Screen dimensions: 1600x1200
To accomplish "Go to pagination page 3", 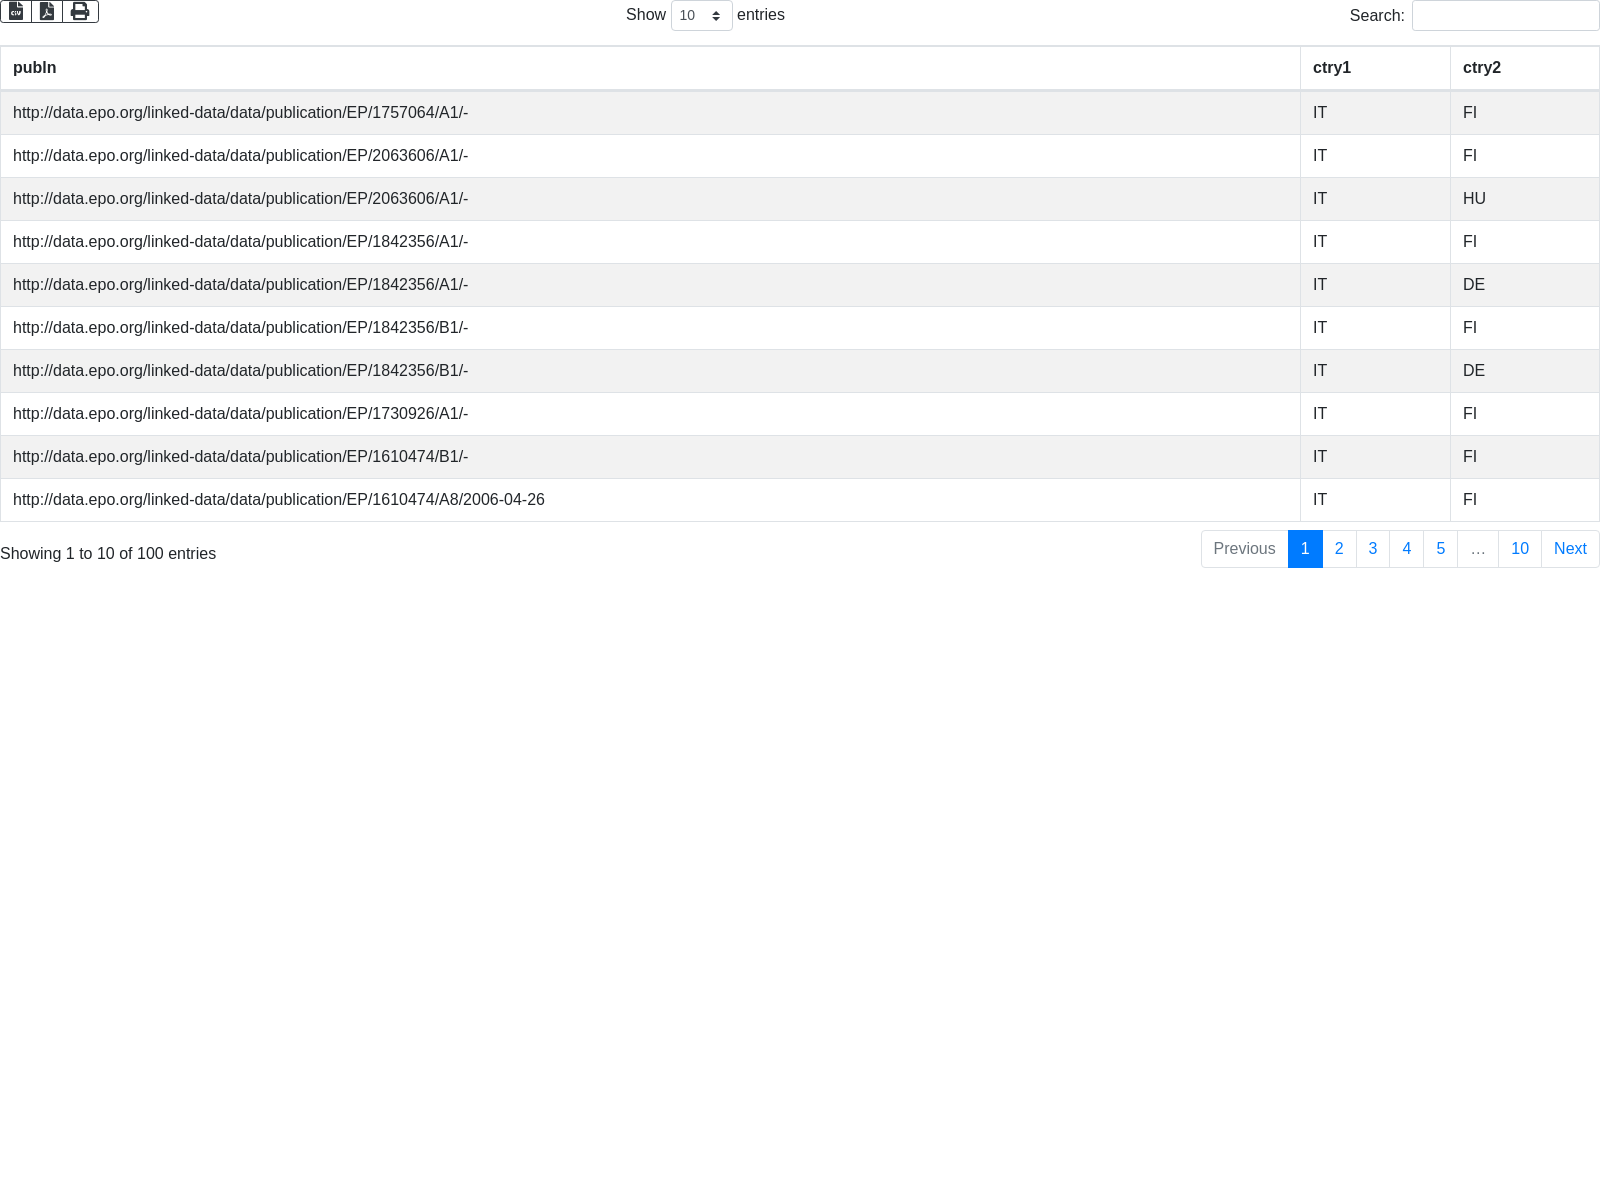I will point(1373,549).
